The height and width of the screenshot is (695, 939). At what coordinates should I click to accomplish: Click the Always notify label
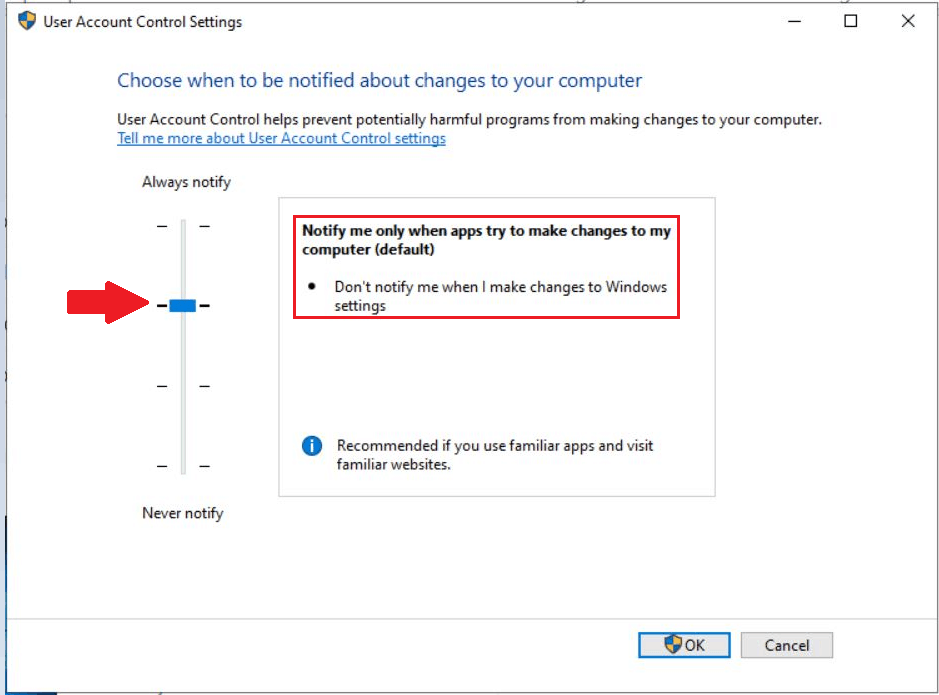(186, 182)
